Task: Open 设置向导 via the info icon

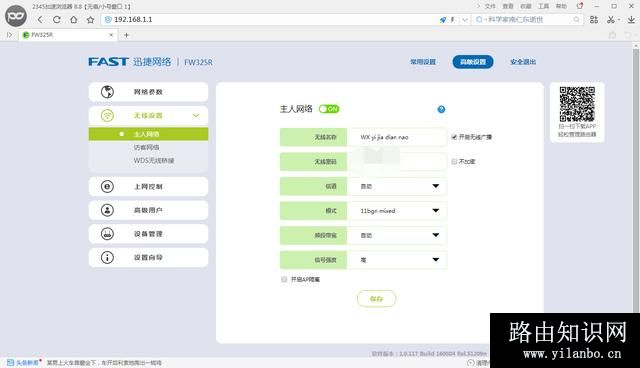Action: (107, 257)
